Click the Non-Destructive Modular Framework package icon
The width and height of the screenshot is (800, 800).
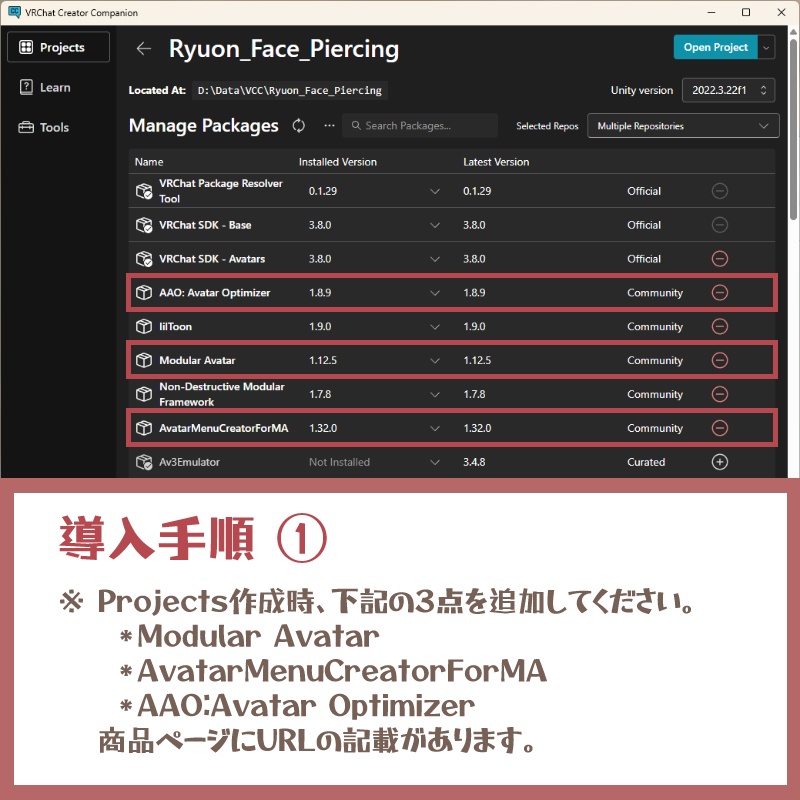point(144,394)
